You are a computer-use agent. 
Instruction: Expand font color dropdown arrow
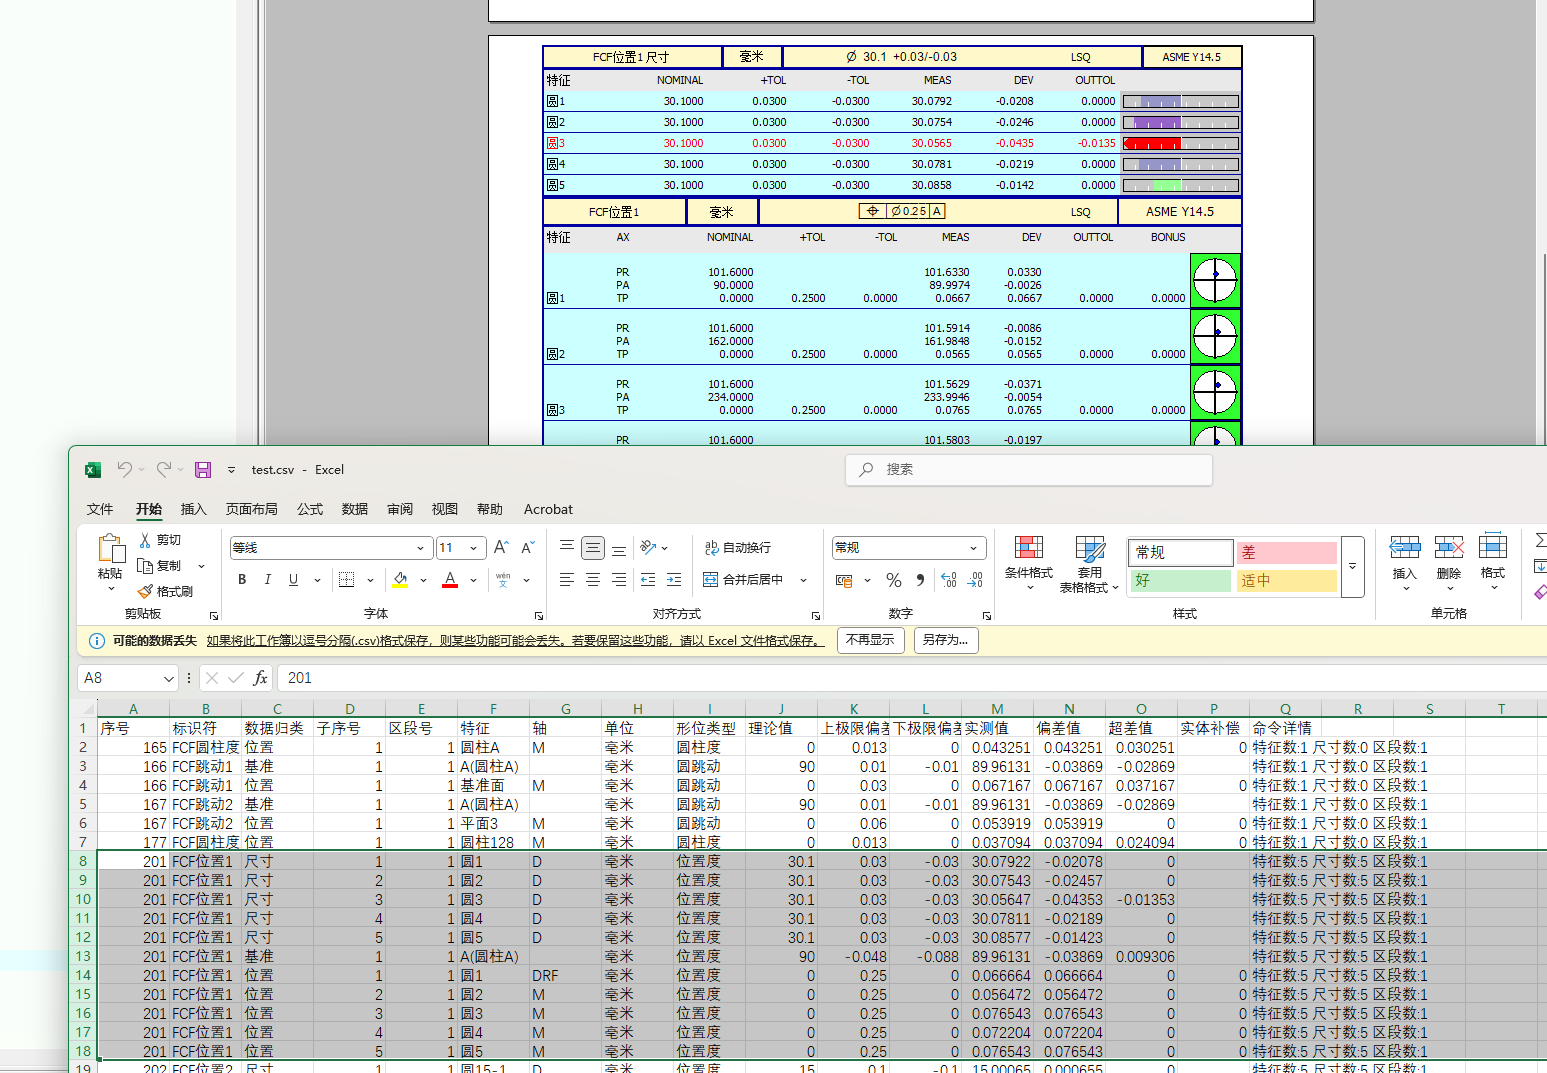point(473,580)
